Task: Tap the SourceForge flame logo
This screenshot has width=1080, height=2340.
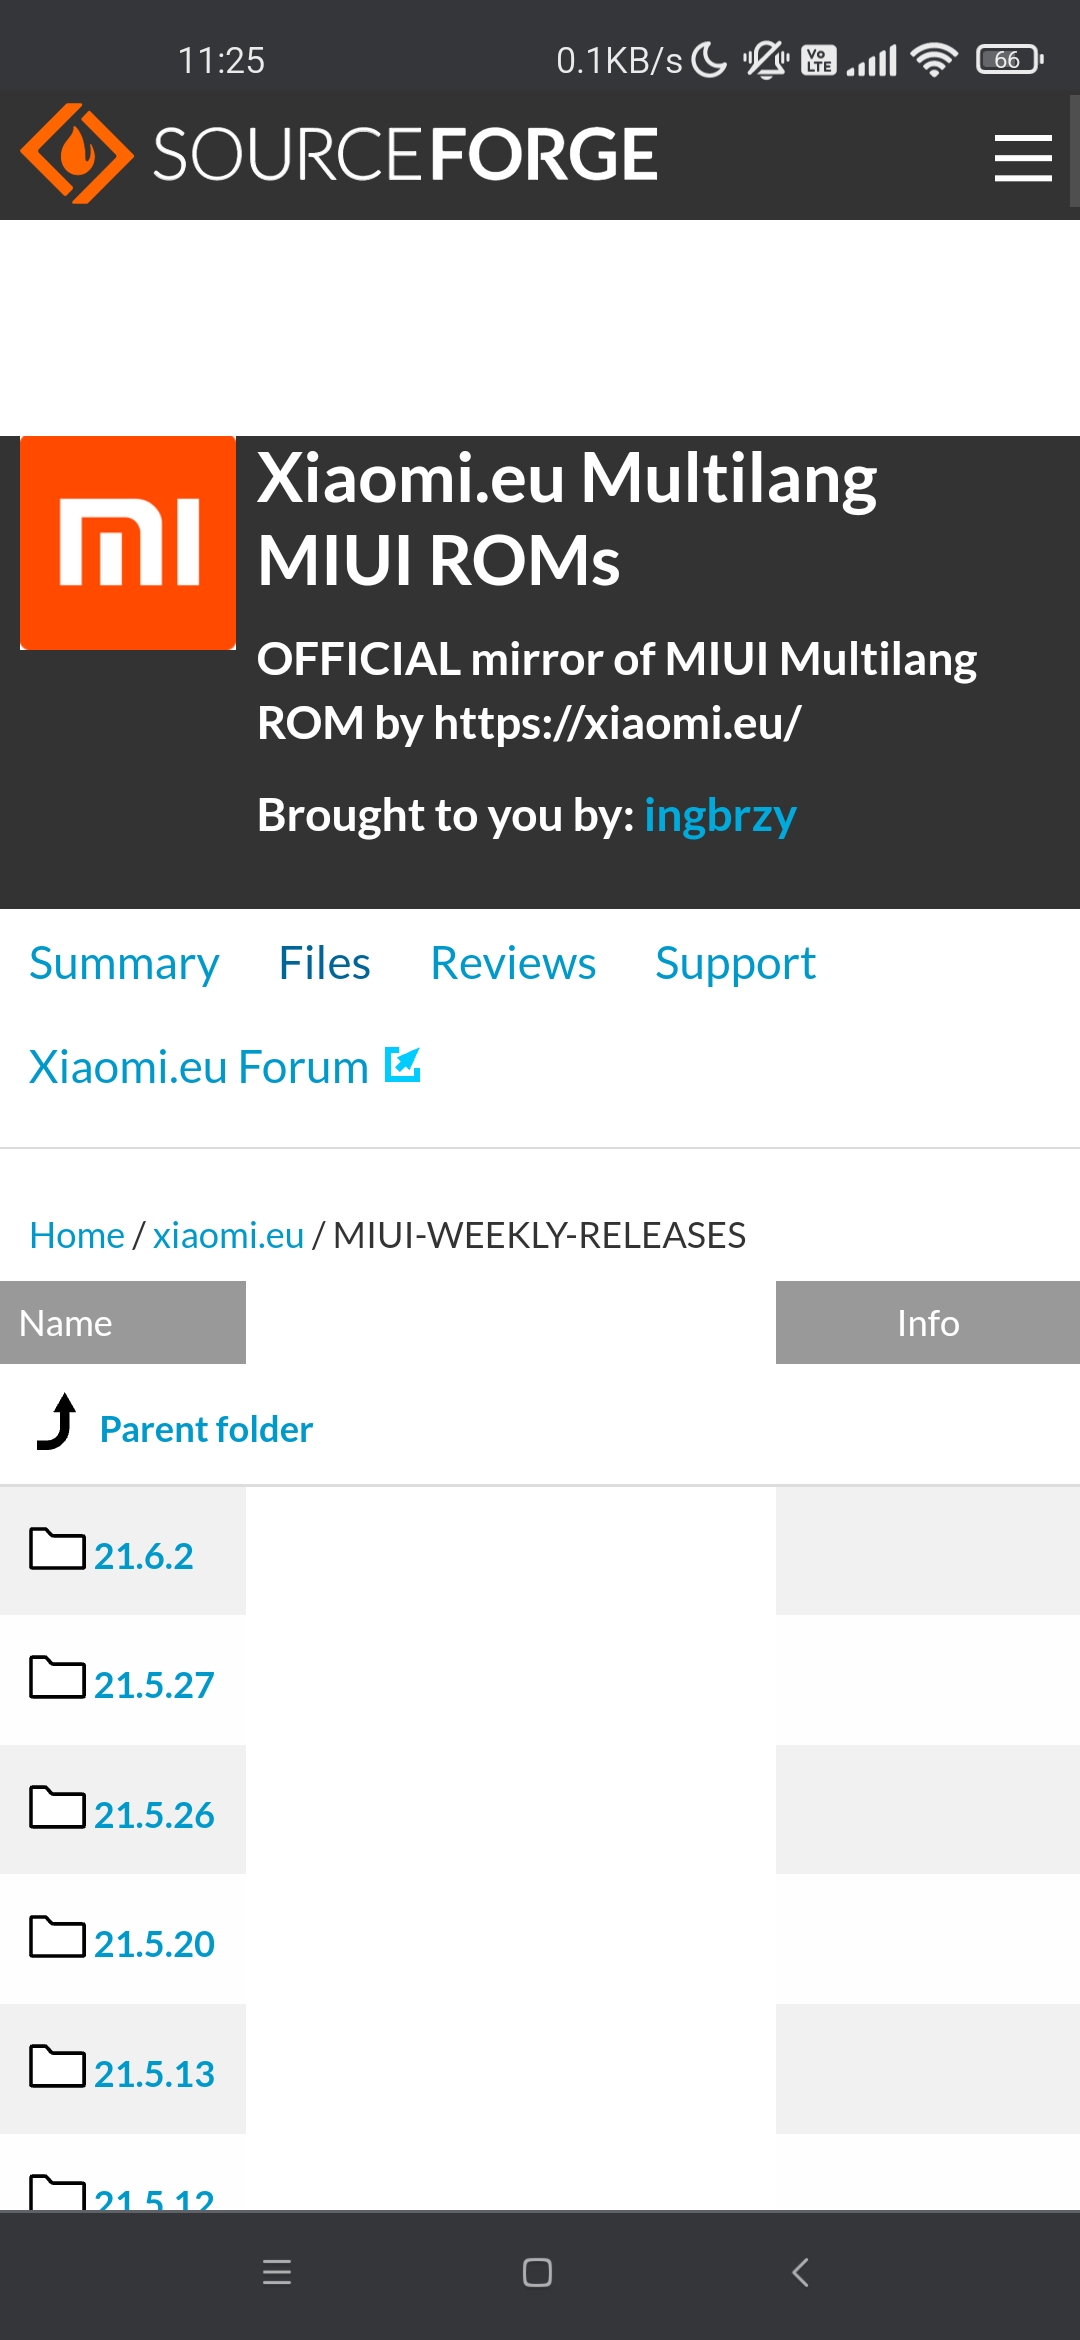Action: point(77,154)
